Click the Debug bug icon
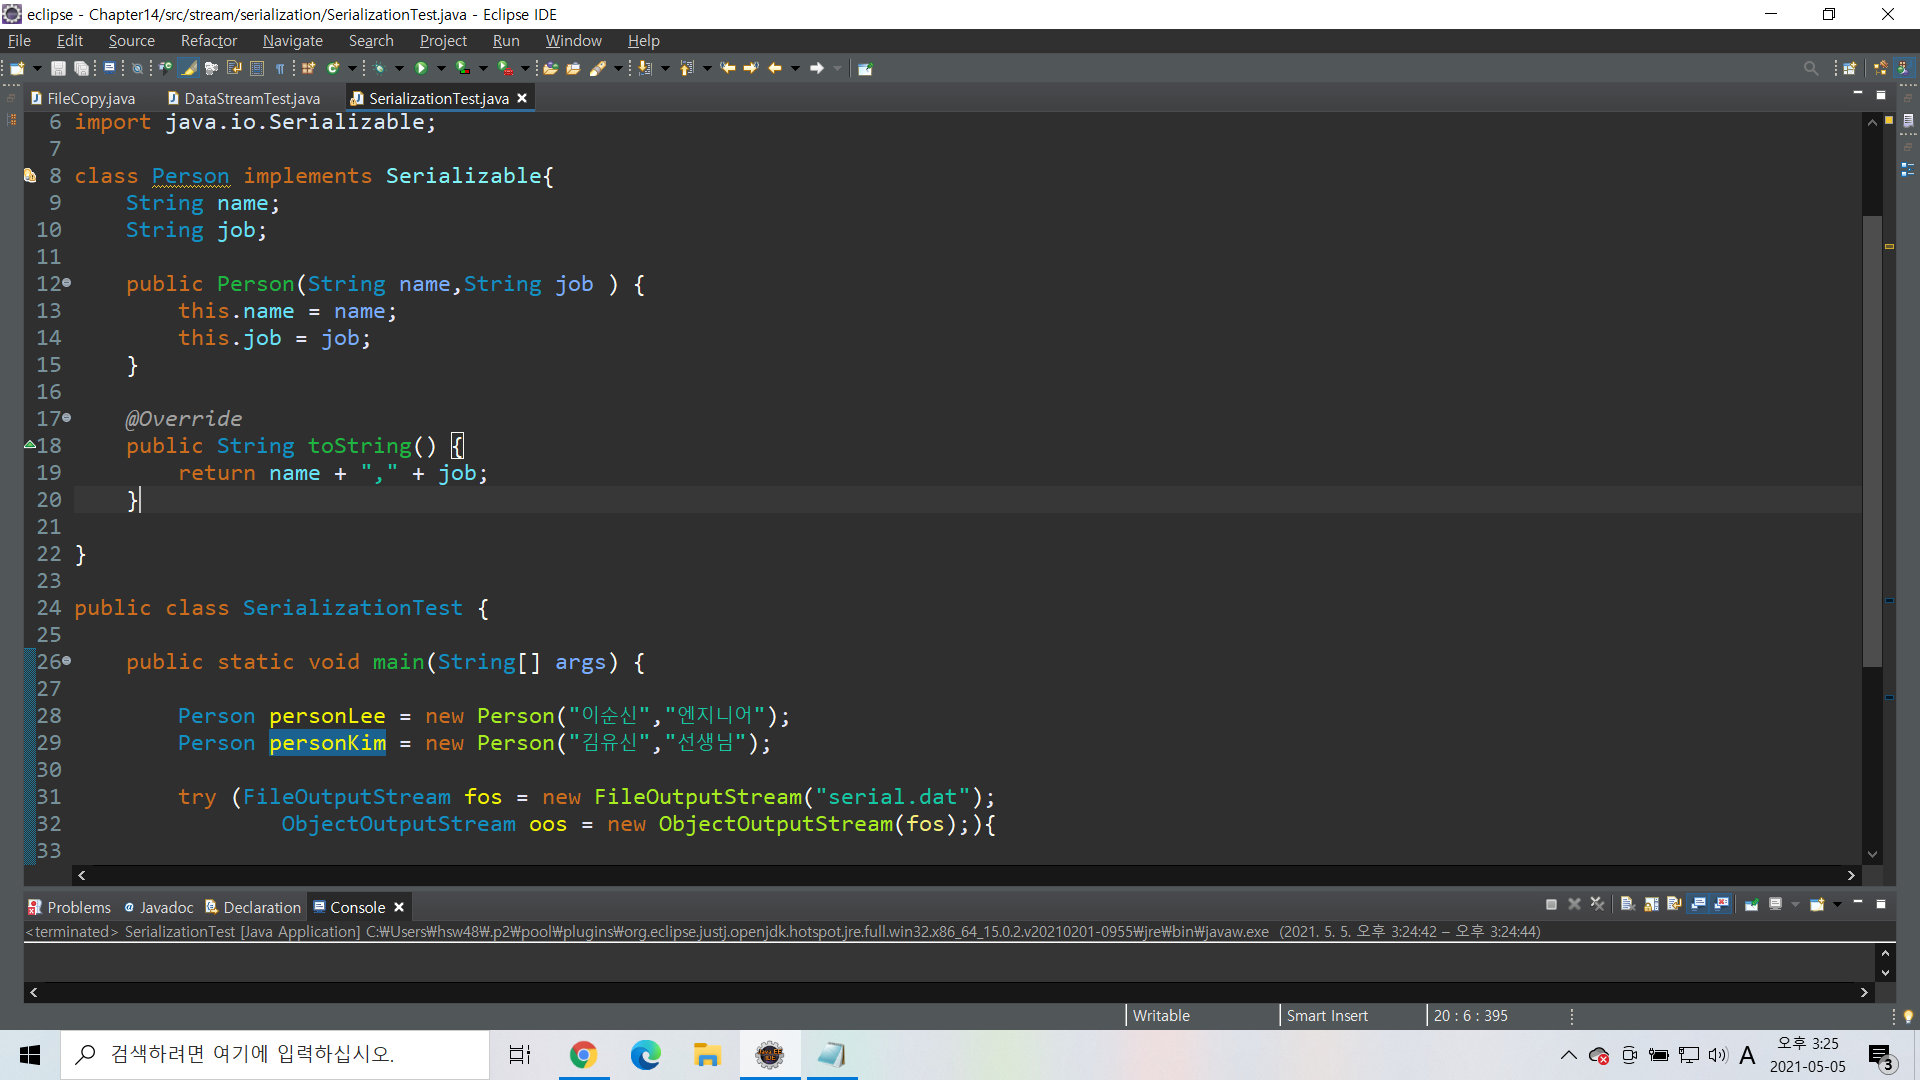 (x=379, y=68)
